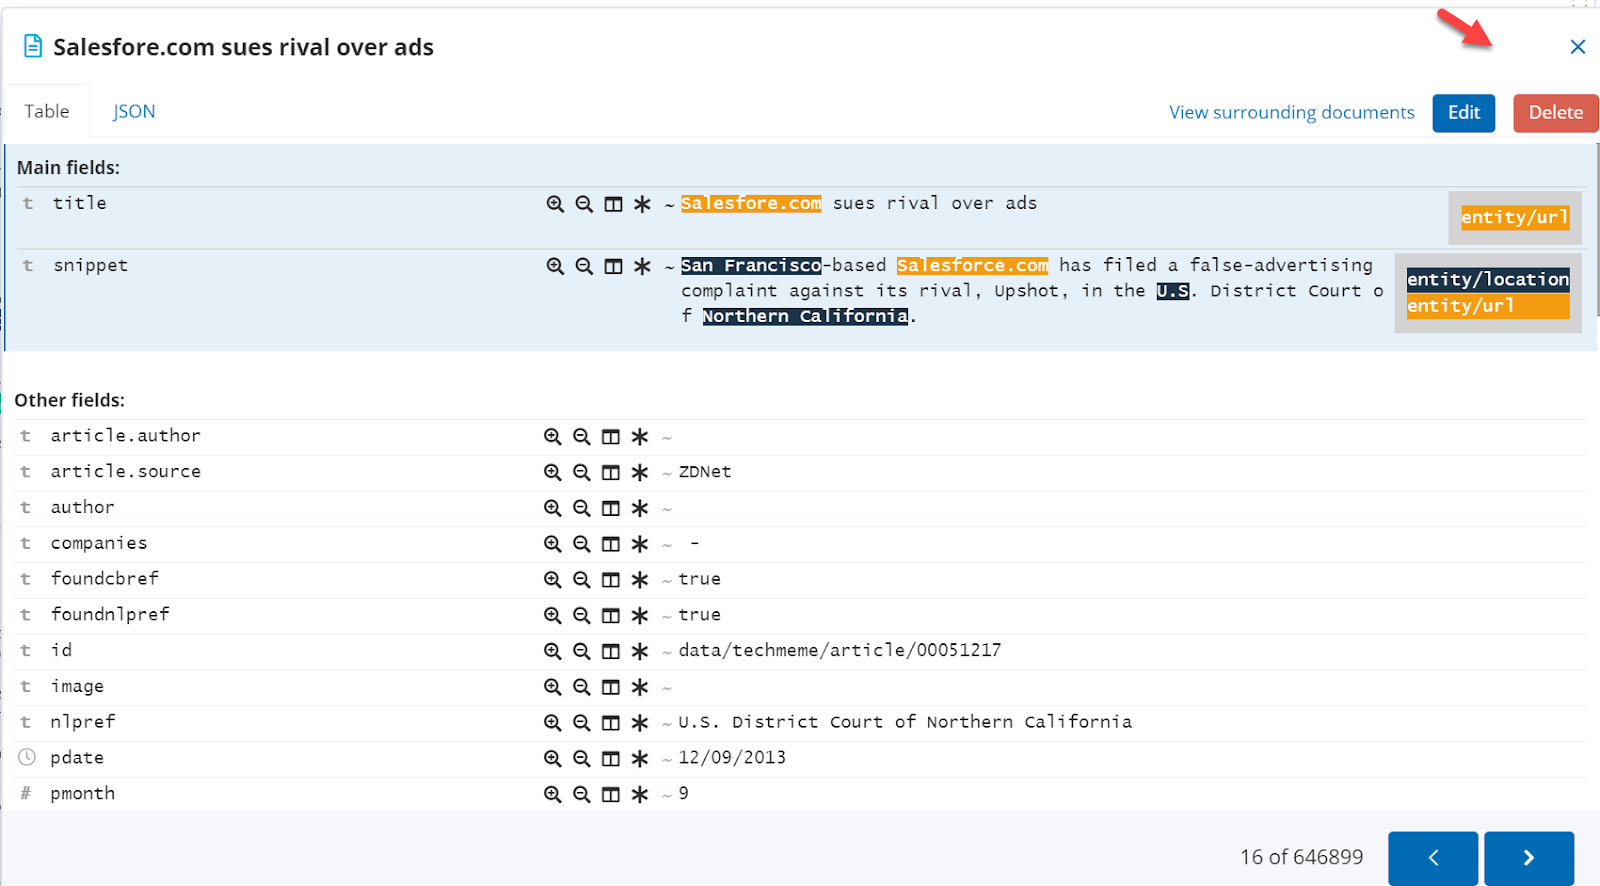Switch to the Table tab
The width and height of the screenshot is (1600, 886).
coord(47,111)
